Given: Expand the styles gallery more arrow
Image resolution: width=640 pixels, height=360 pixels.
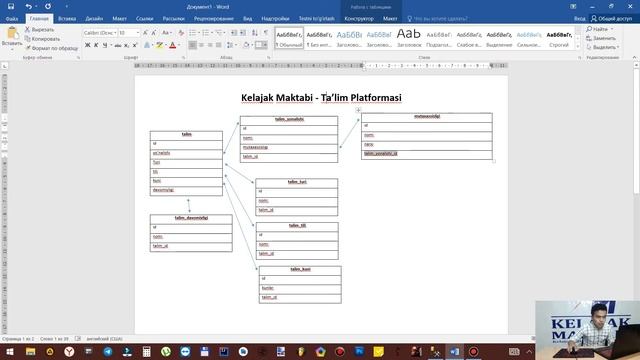Looking at the screenshot, I should [578, 47].
